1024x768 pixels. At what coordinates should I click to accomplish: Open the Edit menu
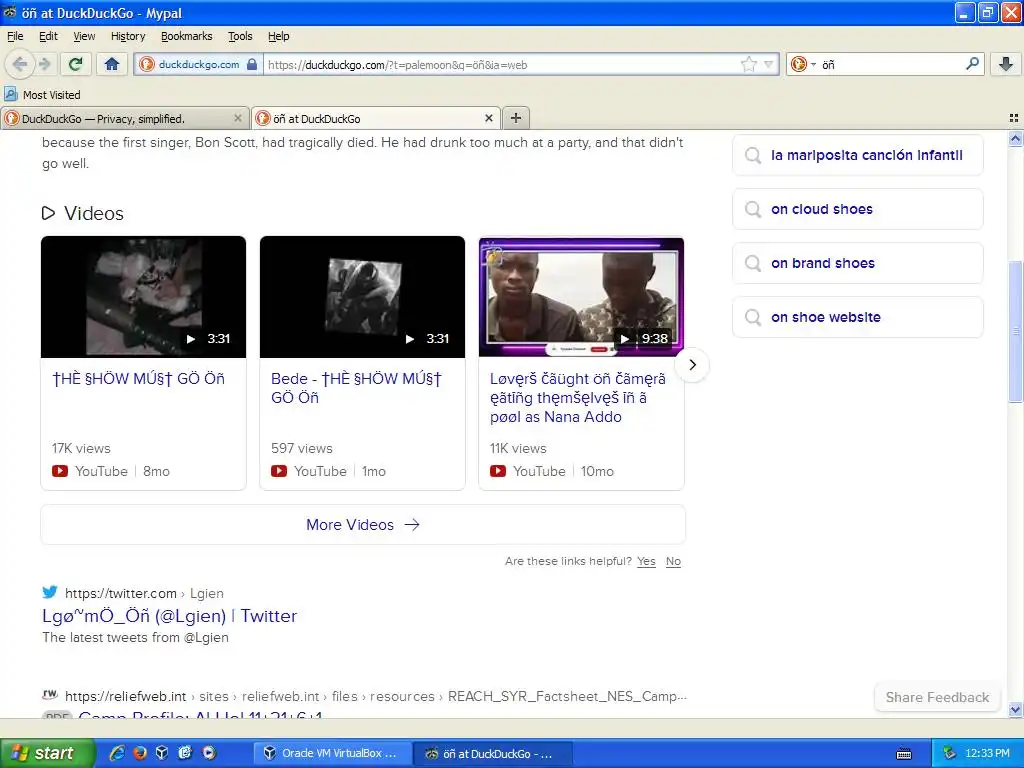pos(48,36)
